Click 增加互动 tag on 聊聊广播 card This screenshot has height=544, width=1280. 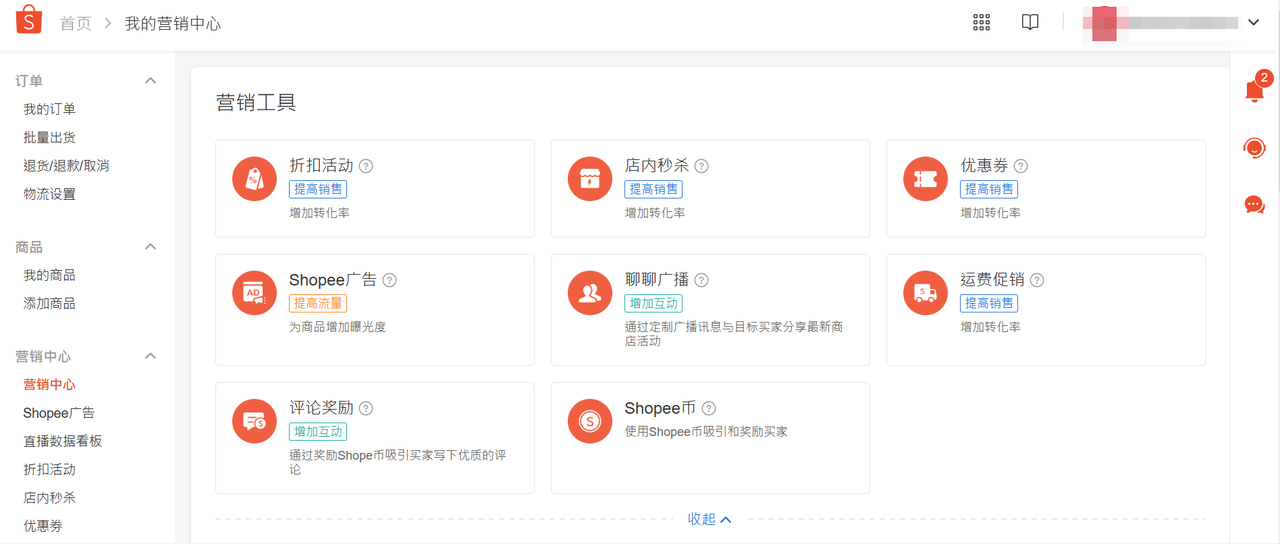click(654, 303)
